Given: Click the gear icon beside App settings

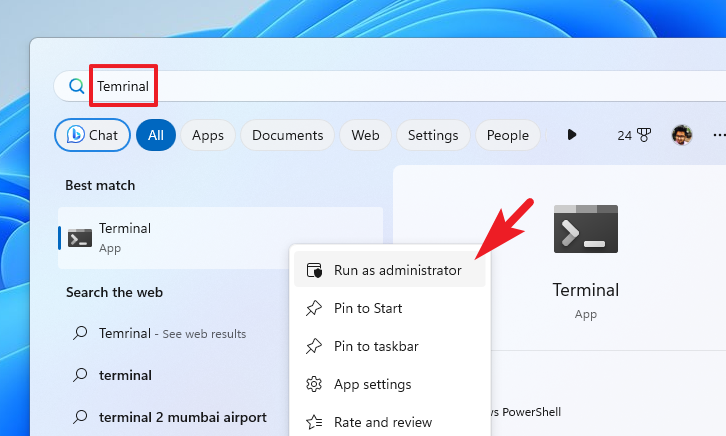Looking at the screenshot, I should click(314, 384).
